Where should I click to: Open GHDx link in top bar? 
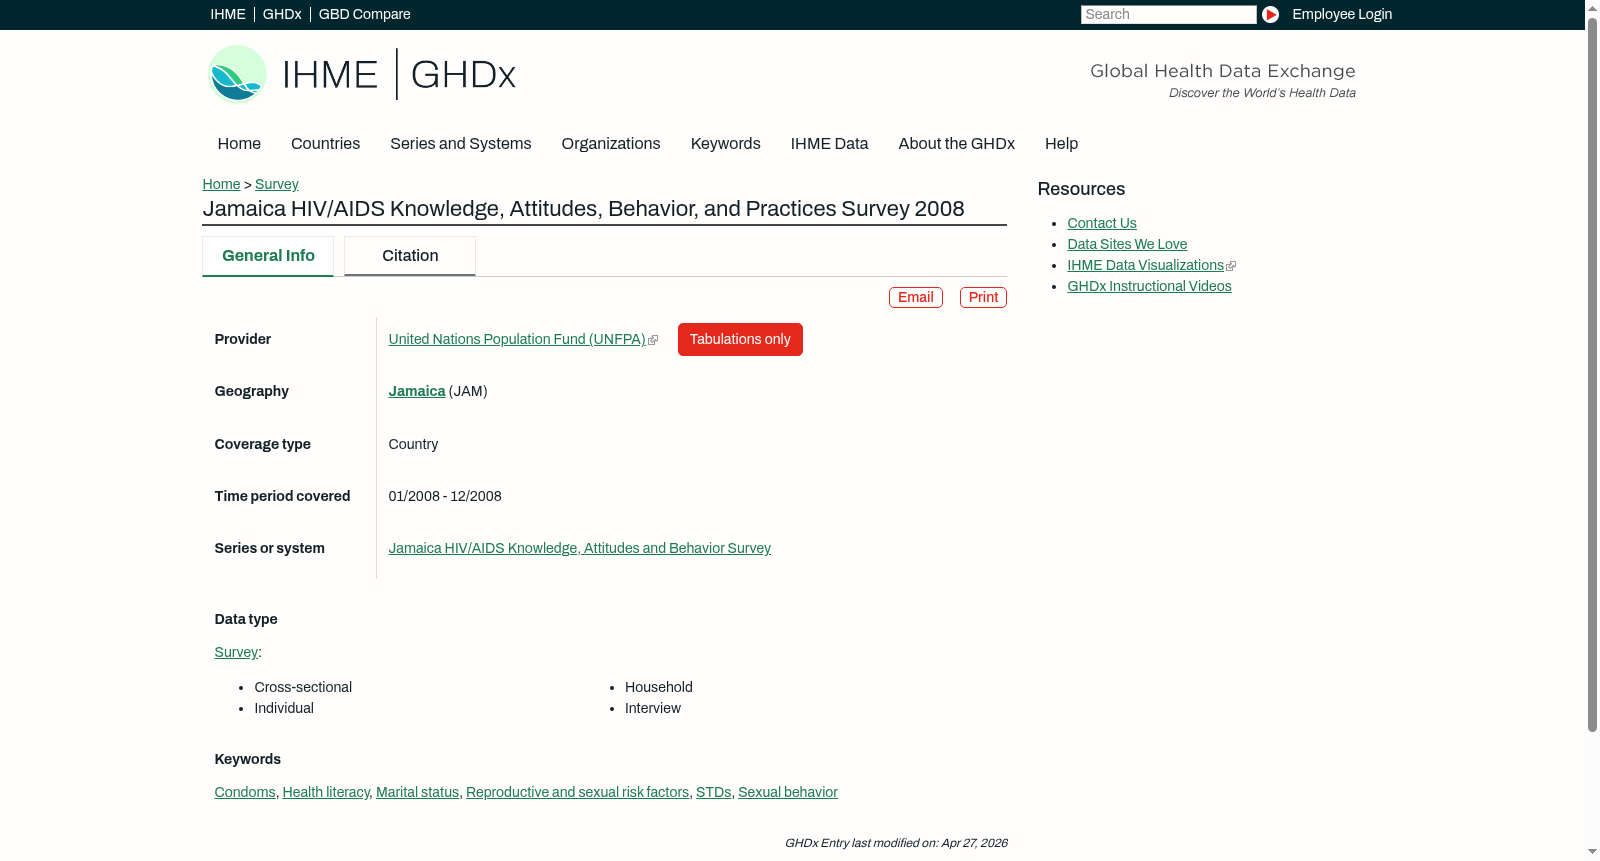click(x=282, y=14)
